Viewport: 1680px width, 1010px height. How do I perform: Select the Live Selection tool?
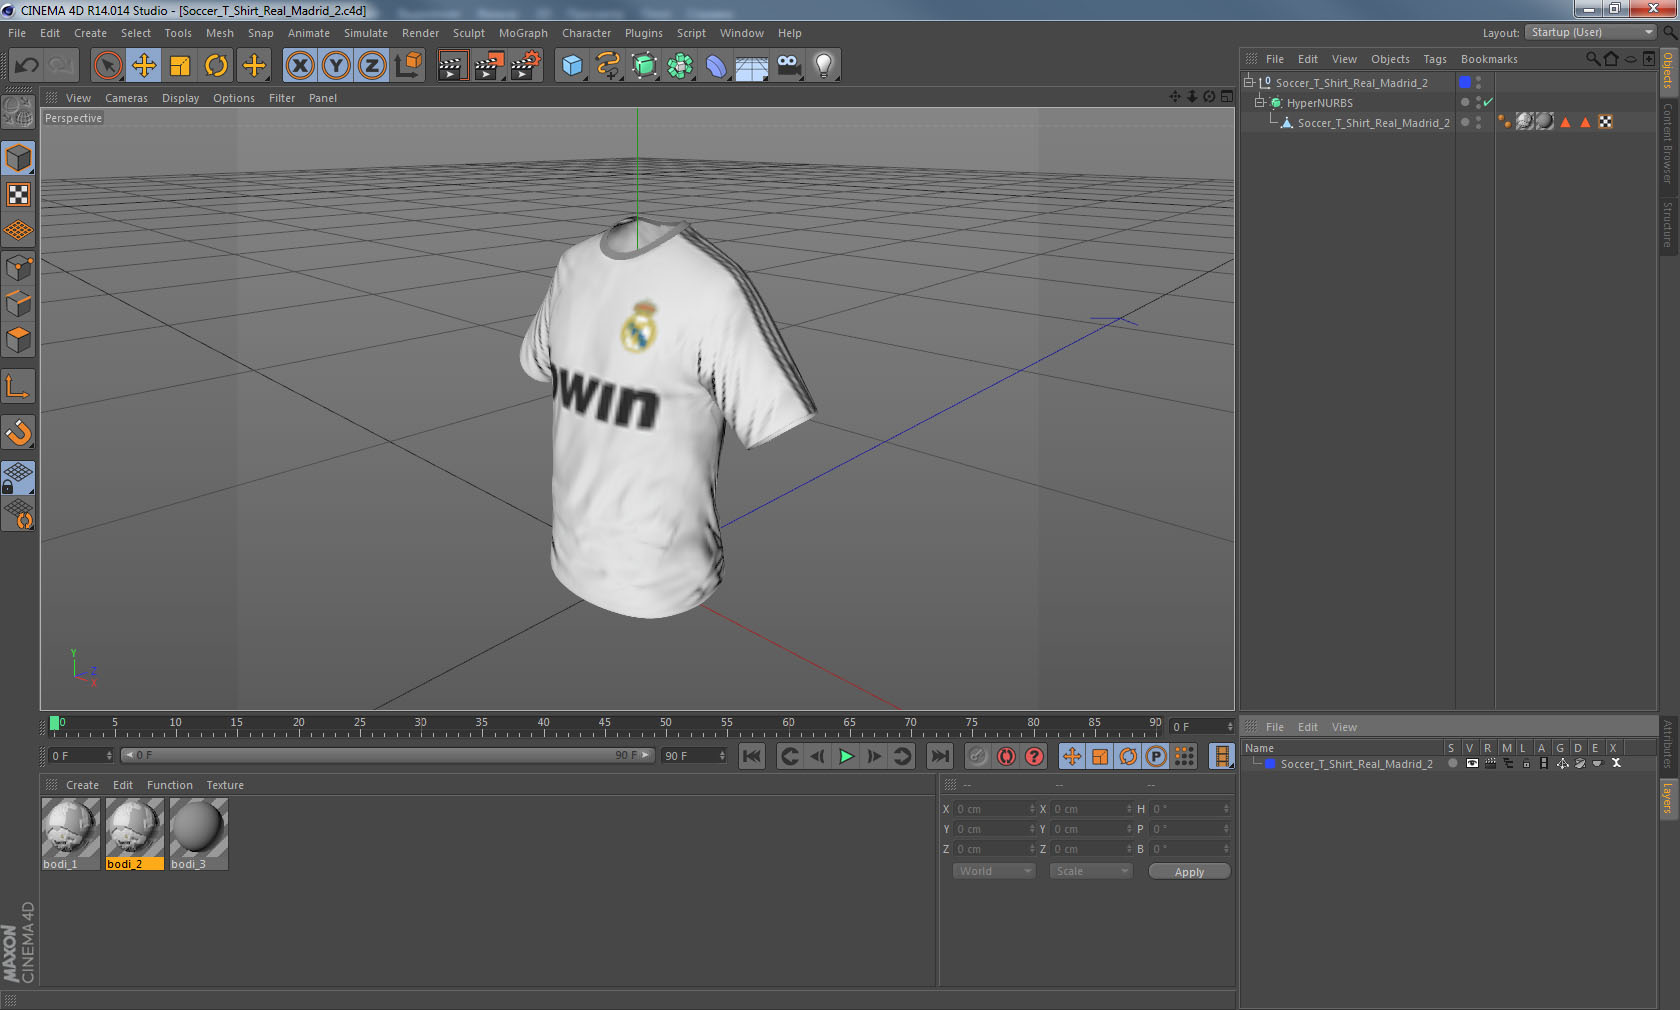coord(107,66)
